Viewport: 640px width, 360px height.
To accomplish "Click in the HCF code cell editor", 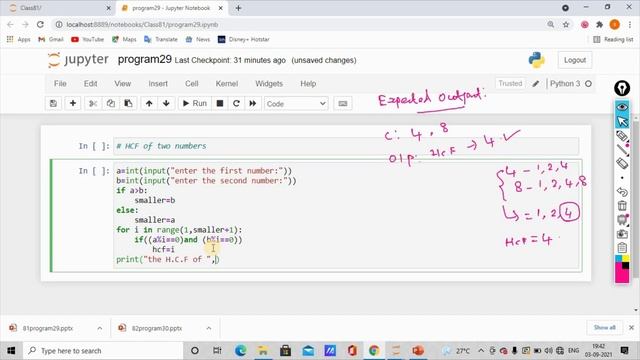I will tap(347, 215).
